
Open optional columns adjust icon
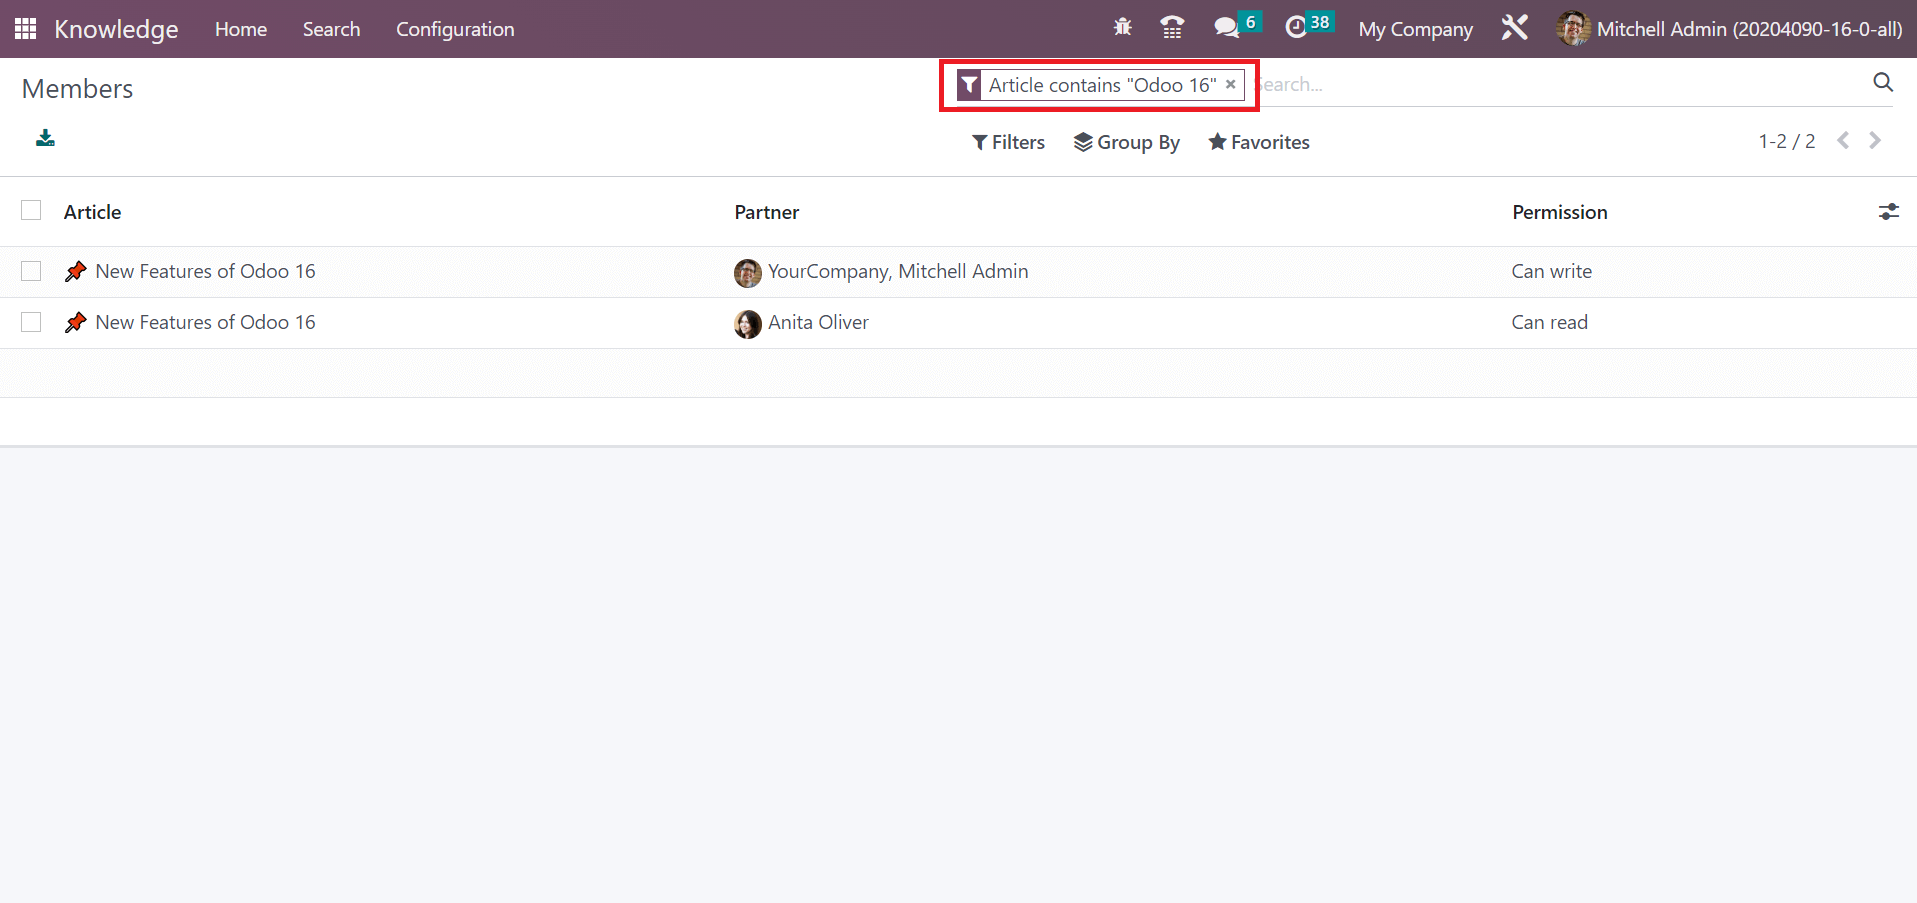click(x=1889, y=212)
